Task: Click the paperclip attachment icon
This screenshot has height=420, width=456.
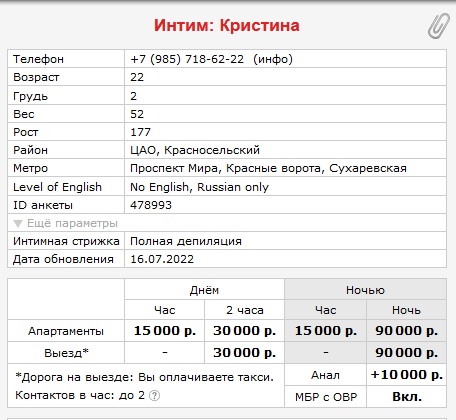Action: point(438,26)
